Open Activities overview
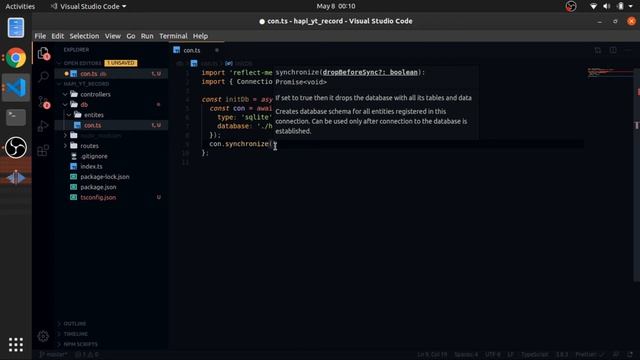 click(20, 6)
